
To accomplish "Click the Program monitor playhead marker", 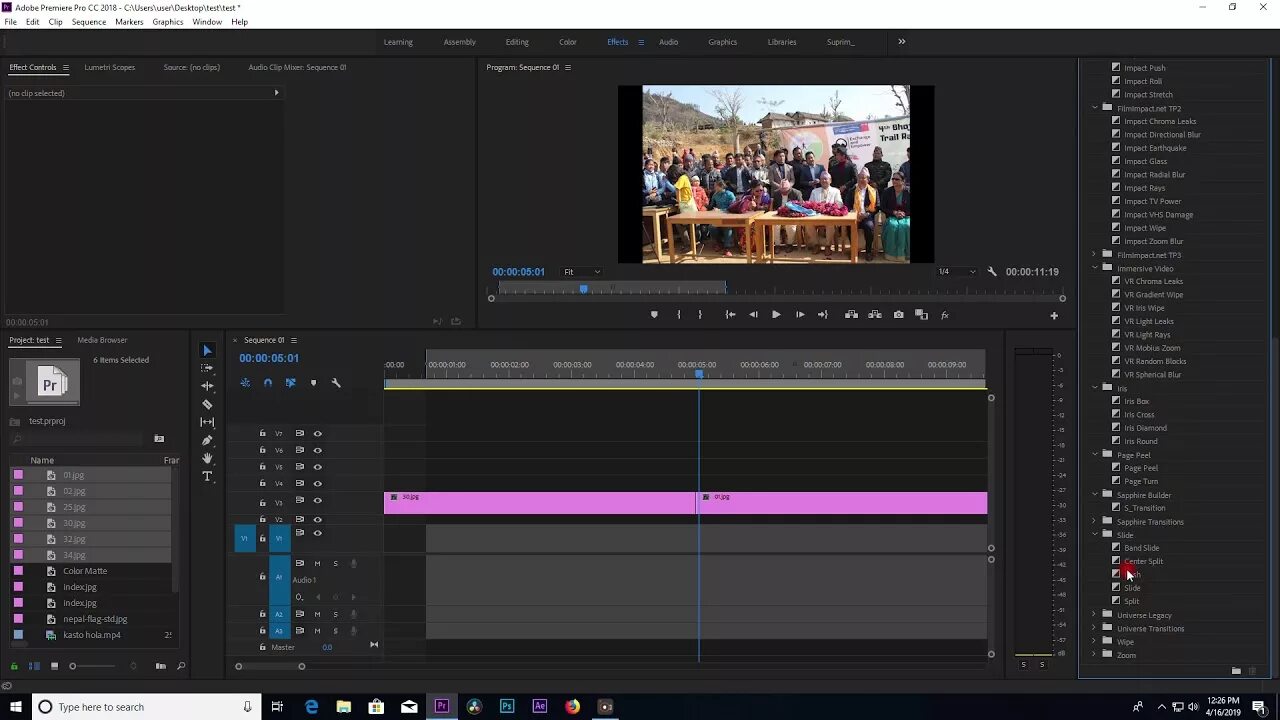I will pos(584,289).
